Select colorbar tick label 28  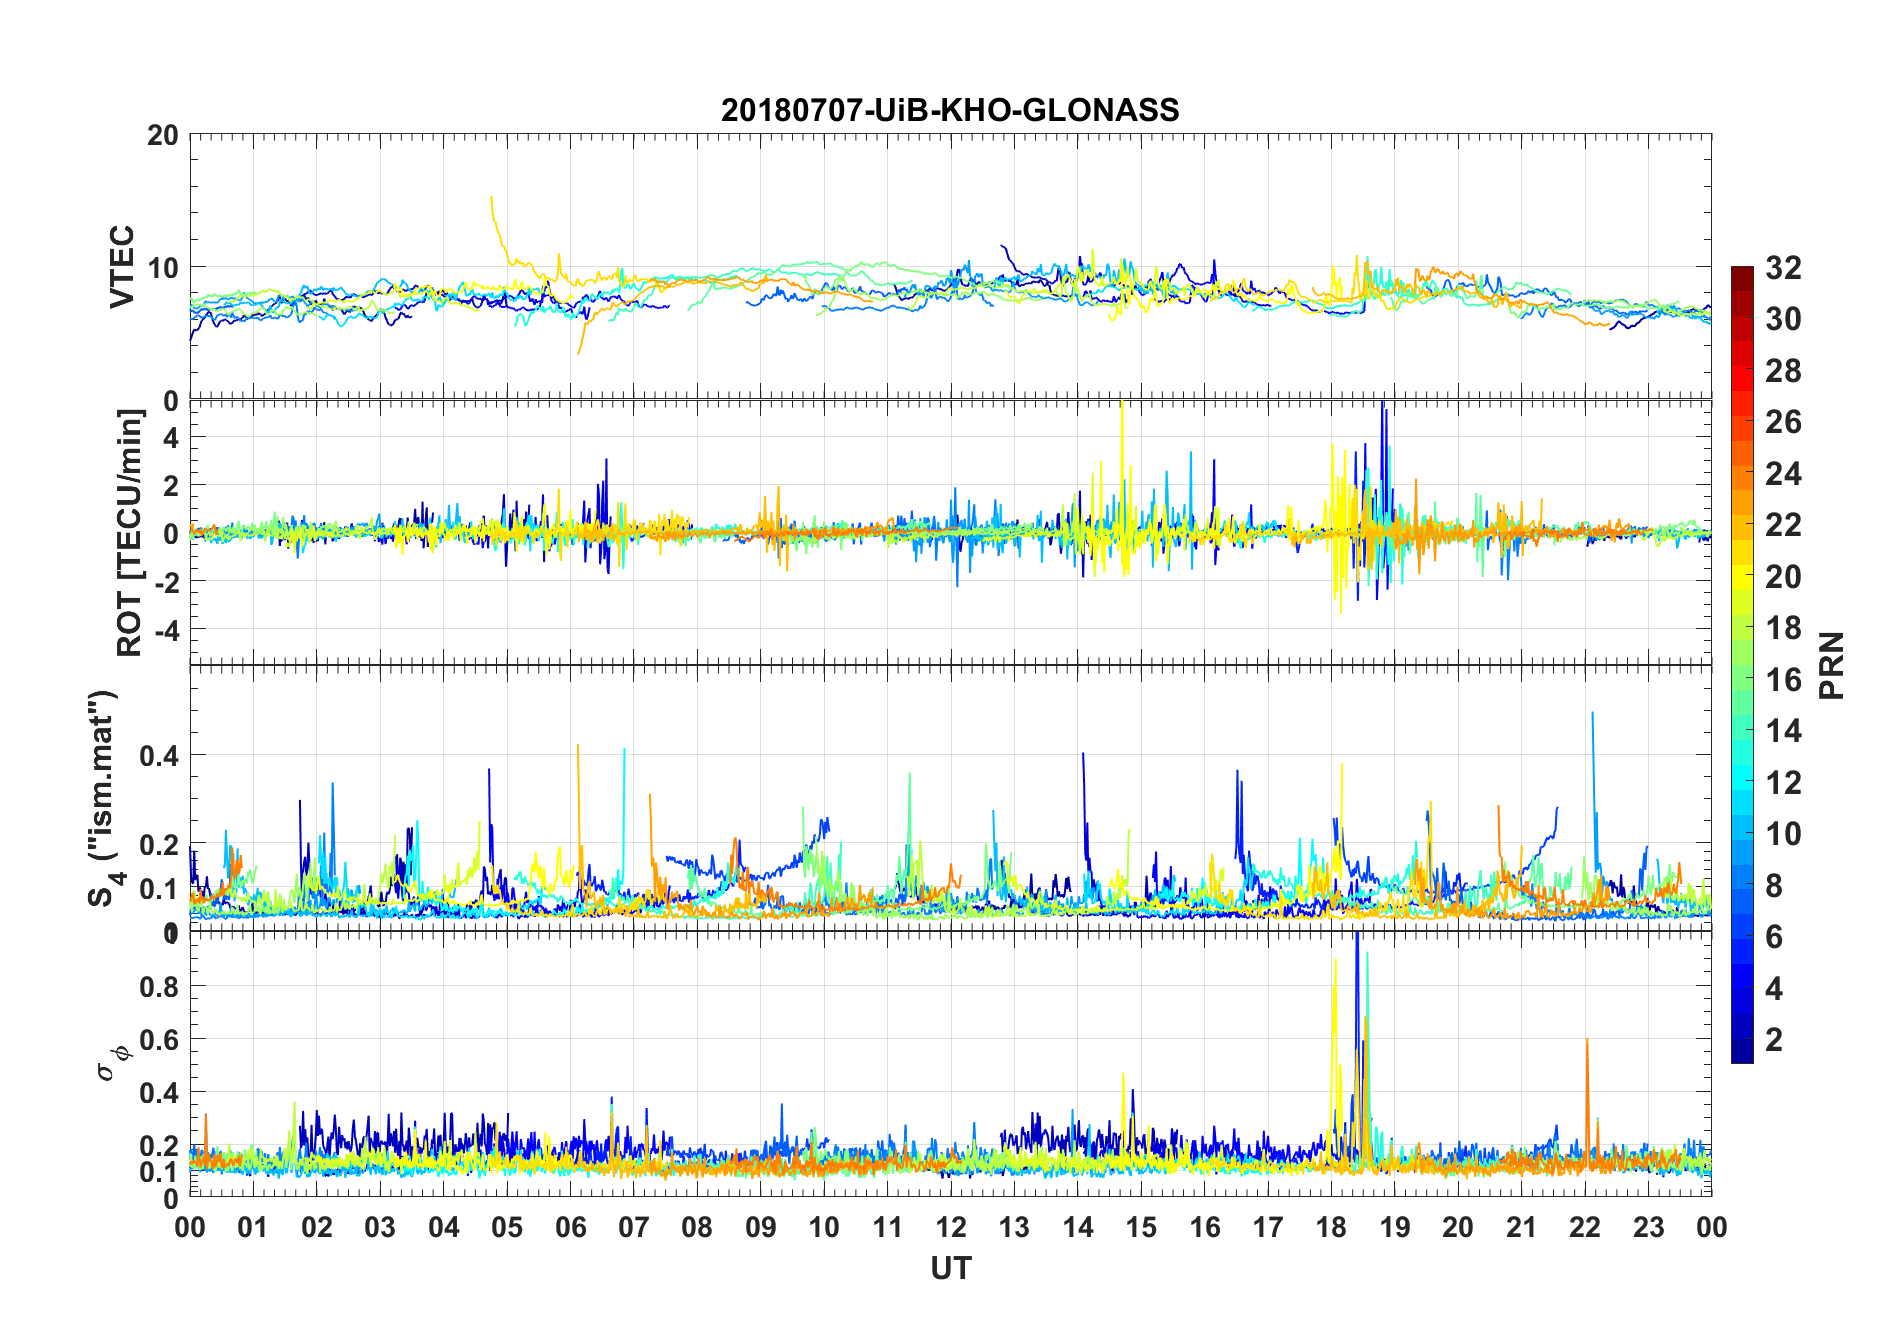1783,371
